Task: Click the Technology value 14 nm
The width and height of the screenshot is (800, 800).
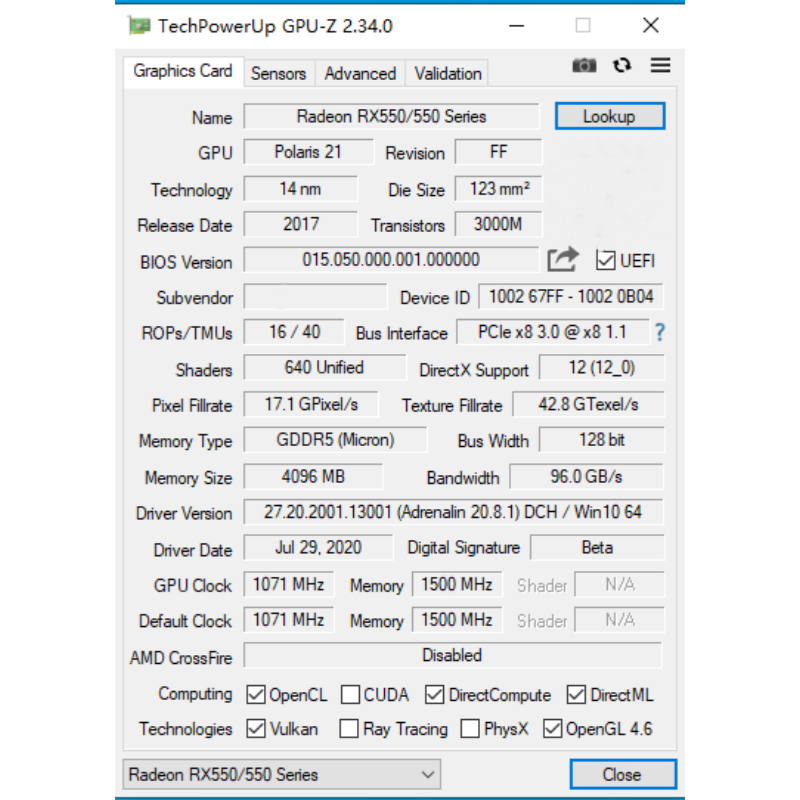Action: [301, 189]
